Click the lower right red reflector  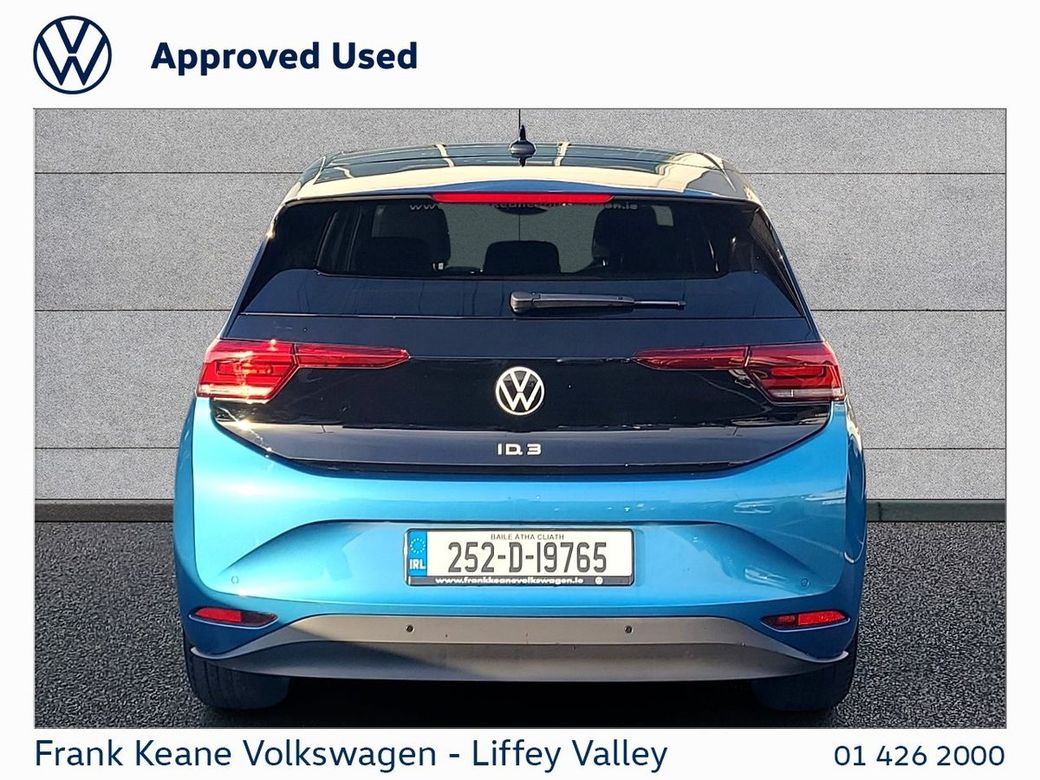click(x=804, y=619)
